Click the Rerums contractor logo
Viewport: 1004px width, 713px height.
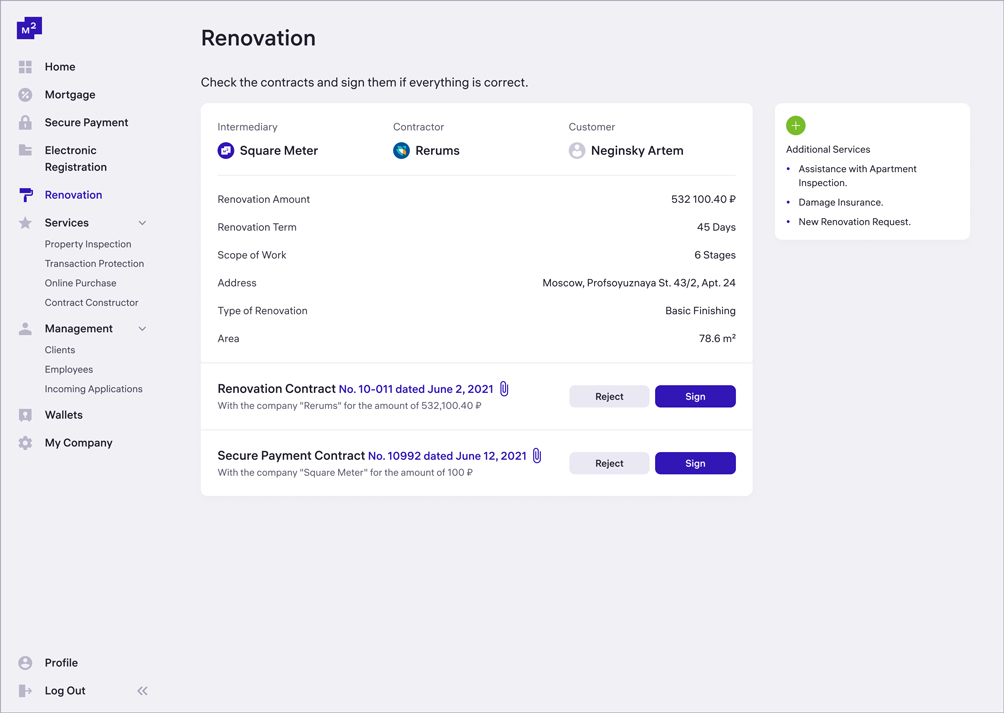click(x=401, y=151)
